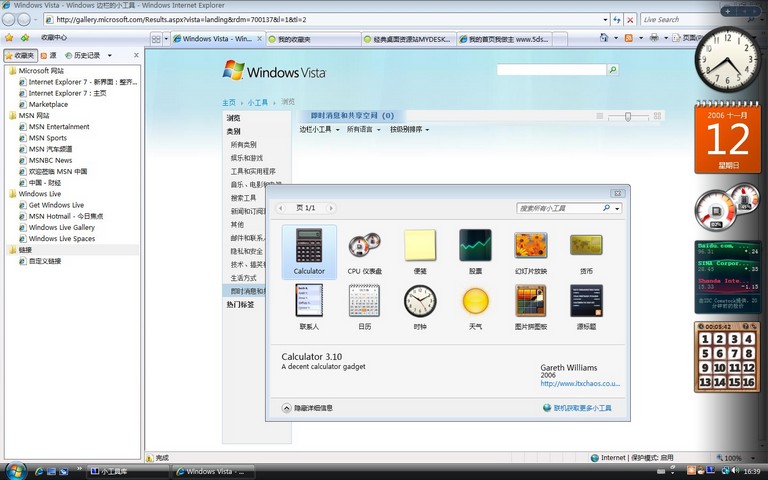Select the 源 feeds tab in Favorites Center
The height and width of the screenshot is (480, 768).
pos(48,55)
